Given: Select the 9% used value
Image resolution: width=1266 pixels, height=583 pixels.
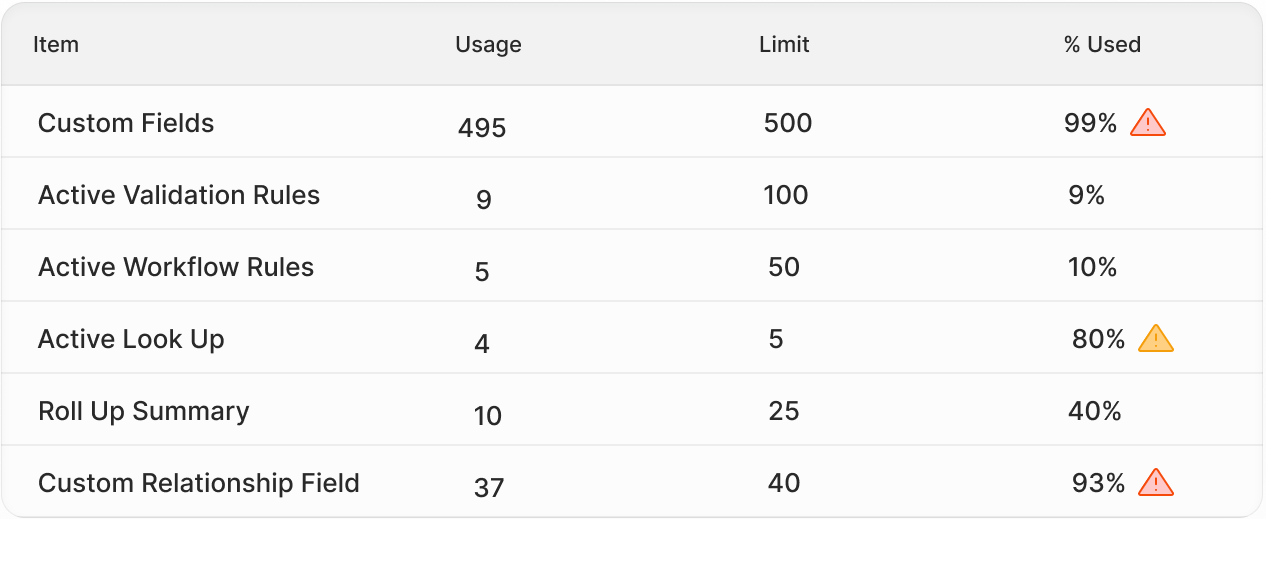Looking at the screenshot, I should 1086,195.
